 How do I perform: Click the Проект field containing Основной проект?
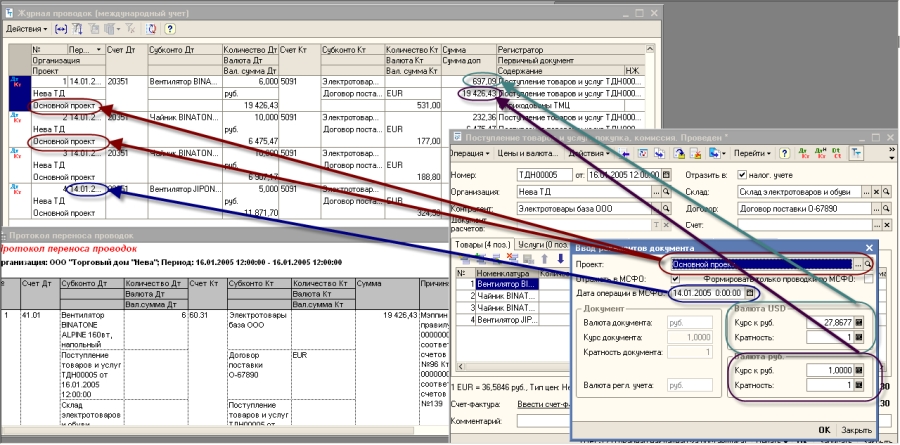(762, 264)
